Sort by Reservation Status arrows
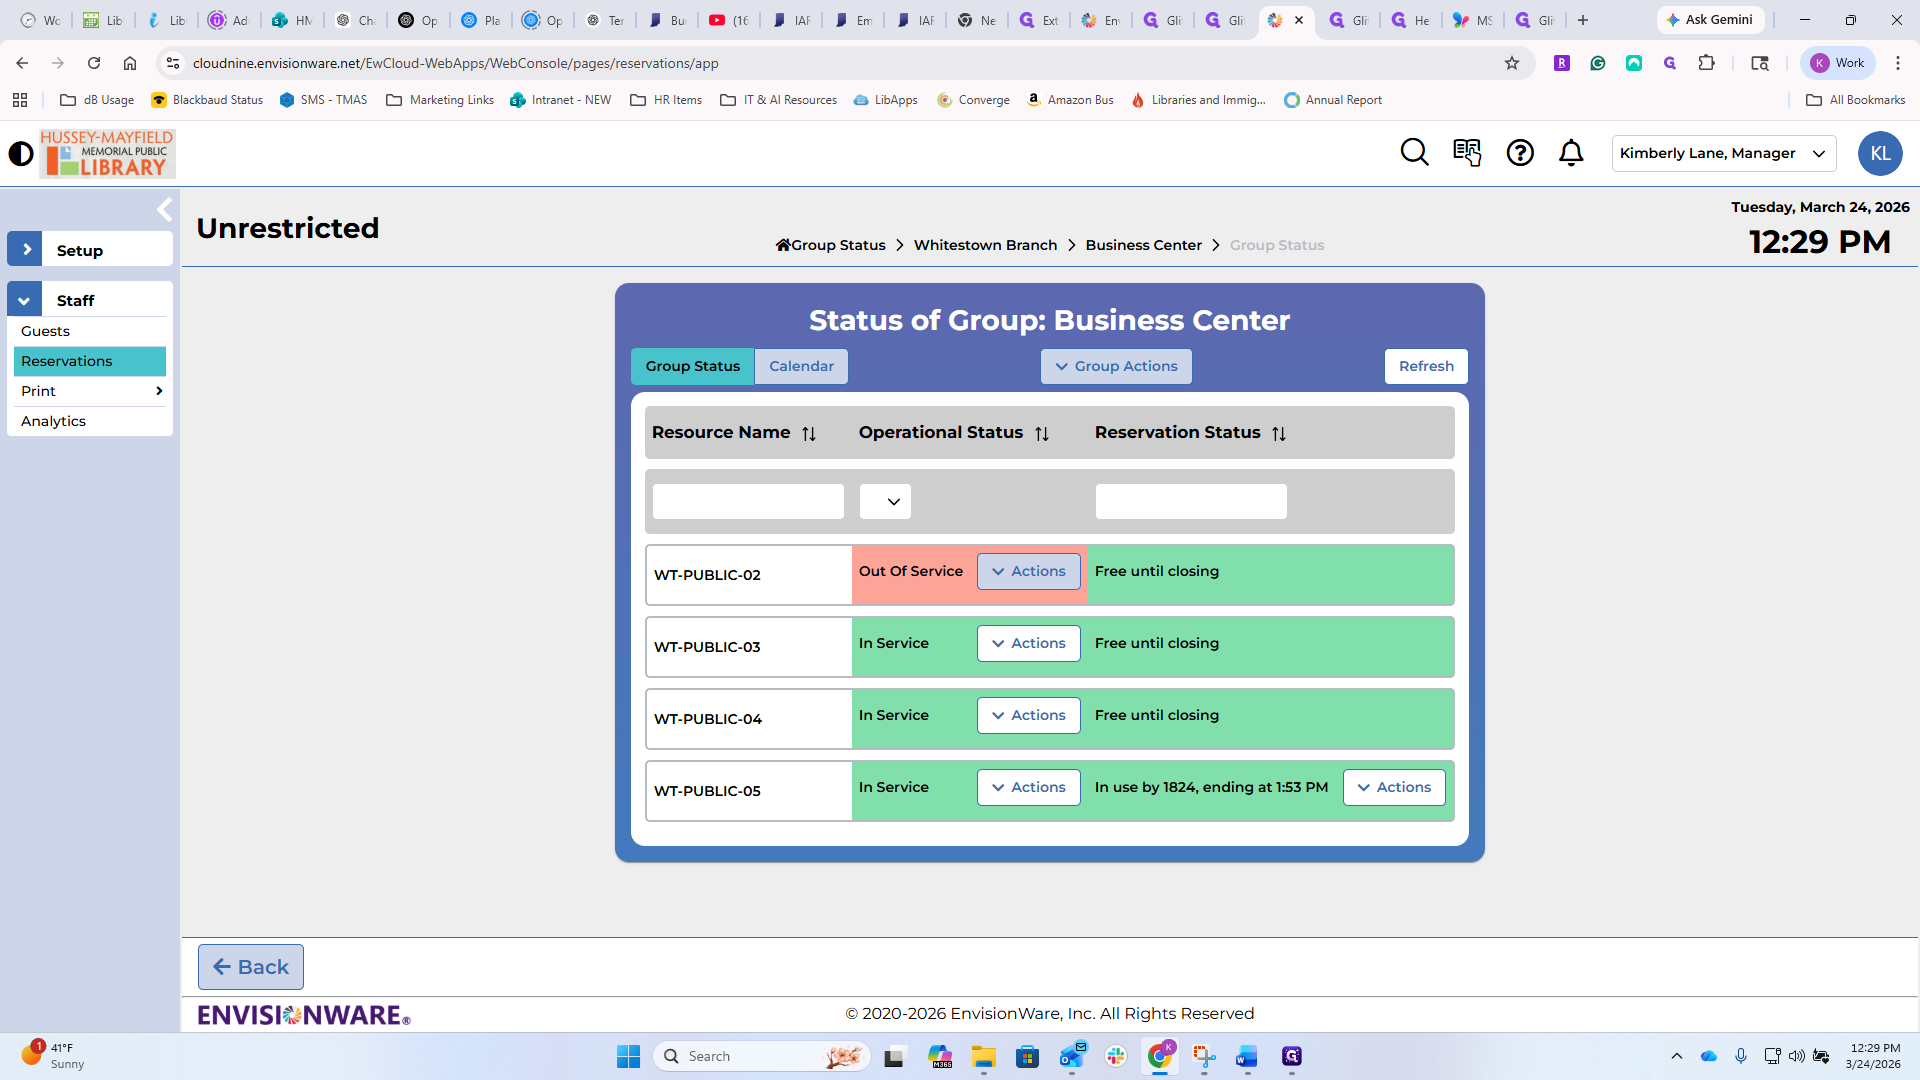Viewport: 1920px width, 1080px height. click(x=1279, y=434)
